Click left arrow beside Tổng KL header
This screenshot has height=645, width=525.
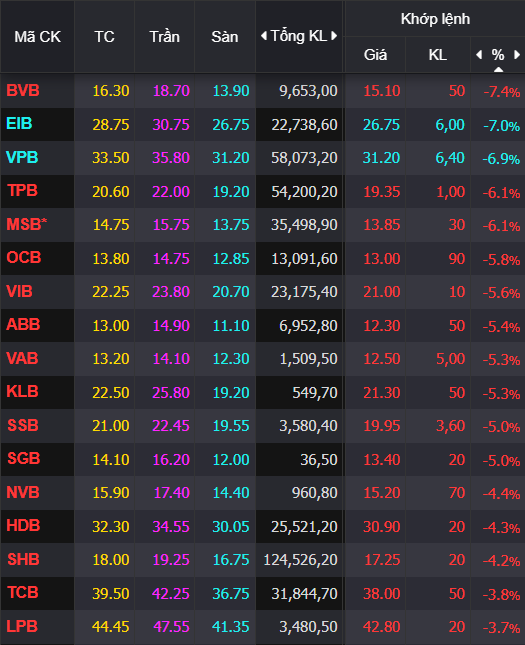coord(264,36)
